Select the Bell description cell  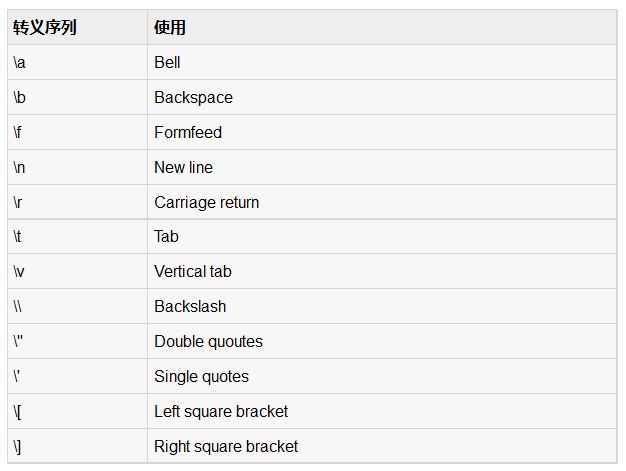[167, 62]
